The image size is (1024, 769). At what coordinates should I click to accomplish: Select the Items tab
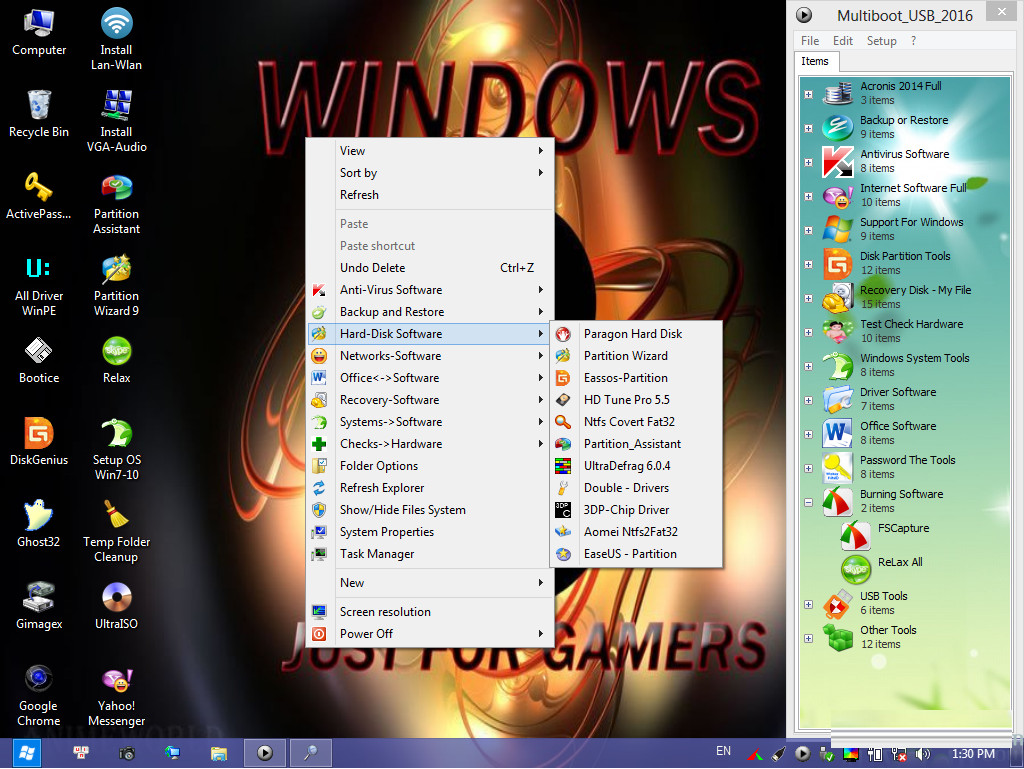[815, 61]
